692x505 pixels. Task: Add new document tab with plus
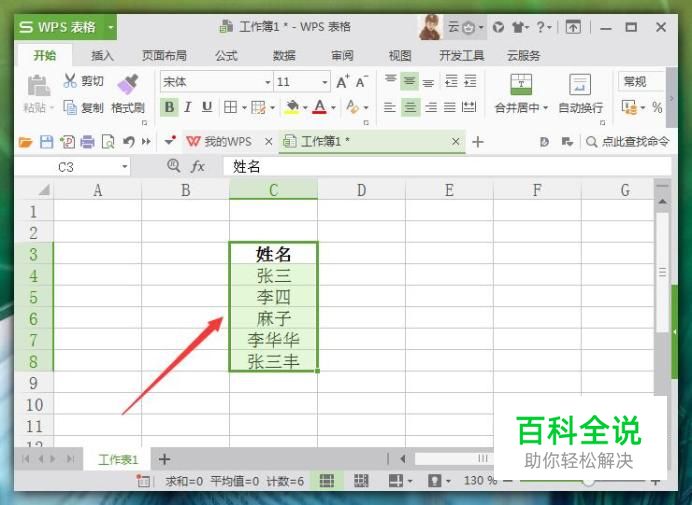[478, 142]
